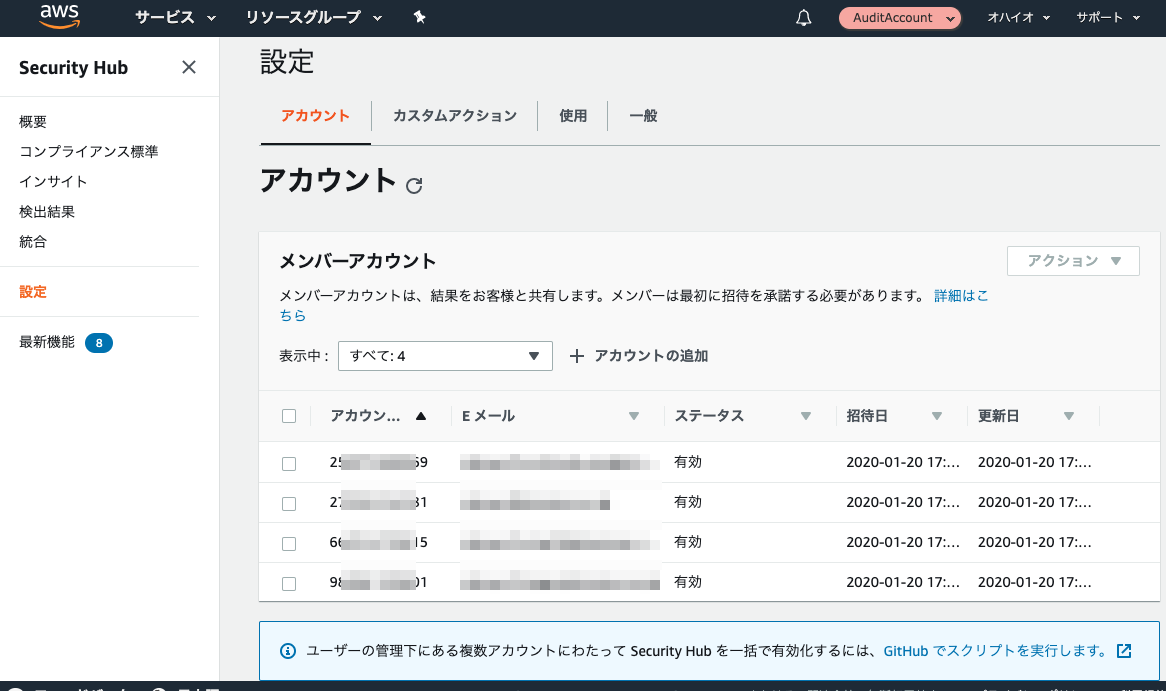Select 設定 in the sidebar
Screen dimensions: 1166x691
[x=33, y=292]
